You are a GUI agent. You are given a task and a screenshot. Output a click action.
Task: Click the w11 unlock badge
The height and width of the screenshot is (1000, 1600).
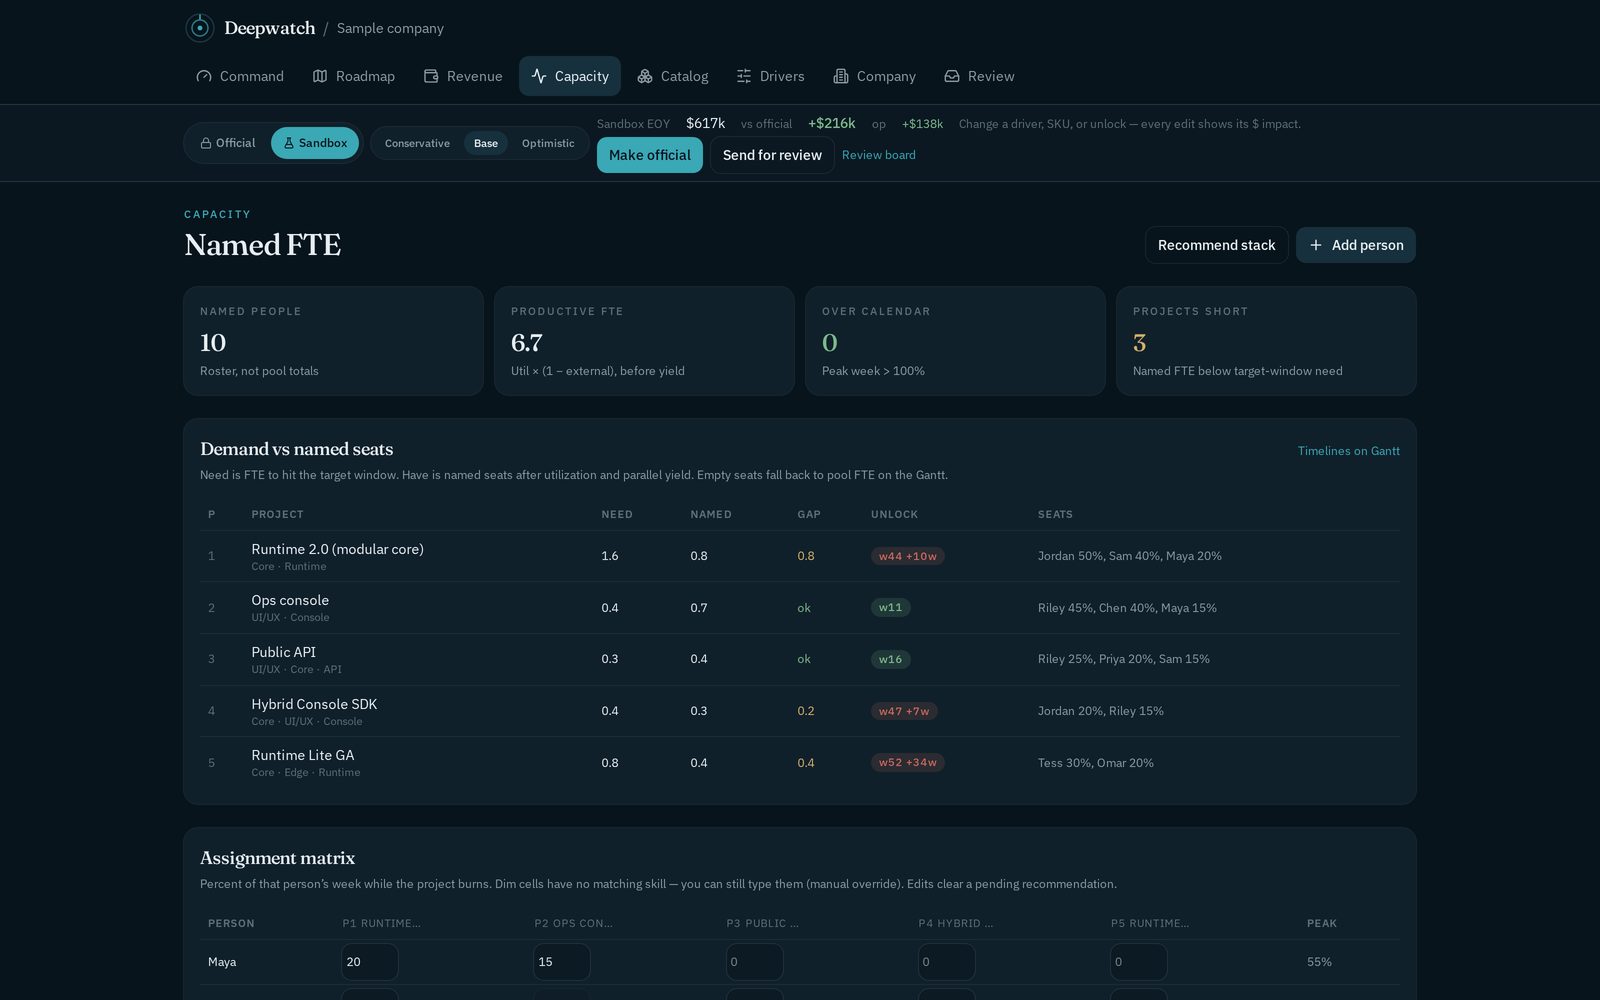(891, 607)
